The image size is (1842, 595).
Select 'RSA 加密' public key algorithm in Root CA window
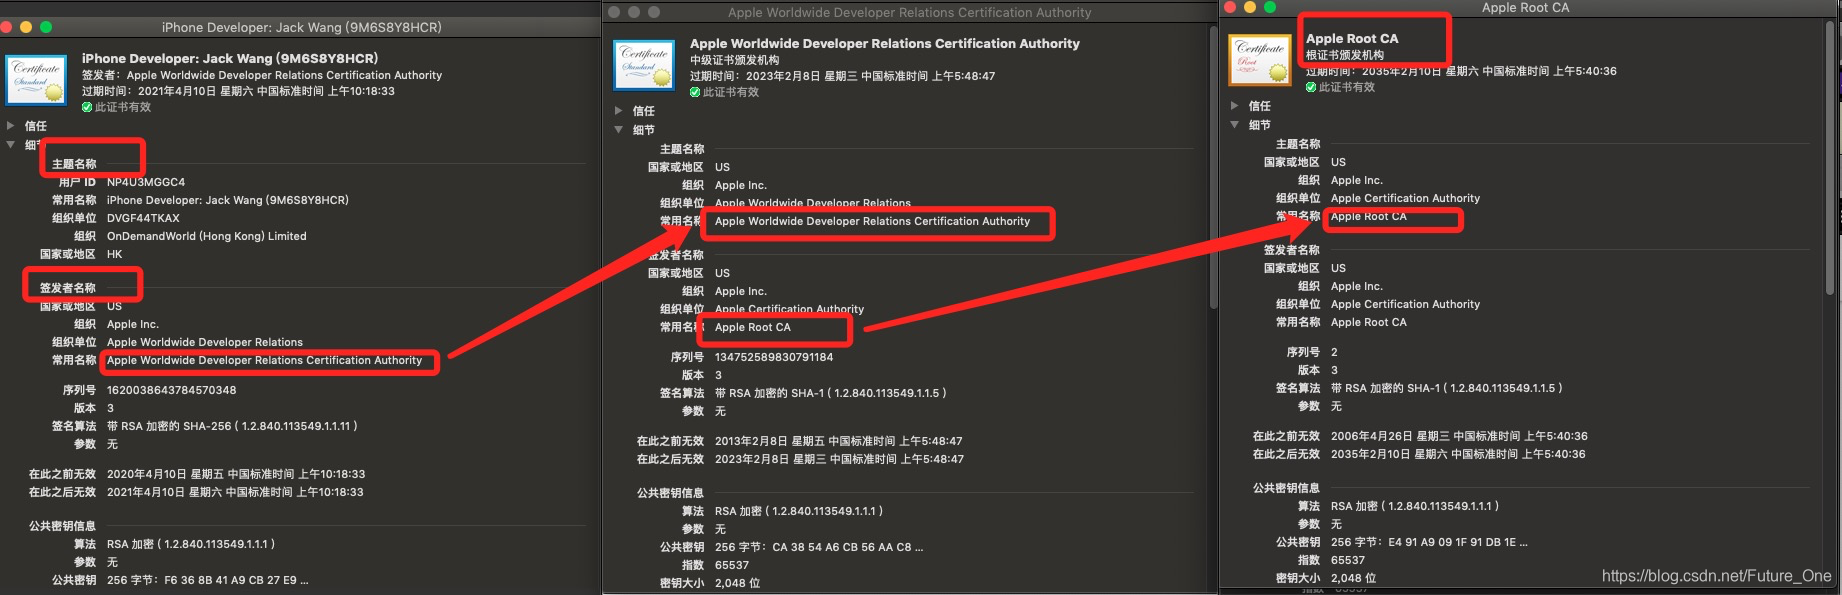coord(1415,506)
